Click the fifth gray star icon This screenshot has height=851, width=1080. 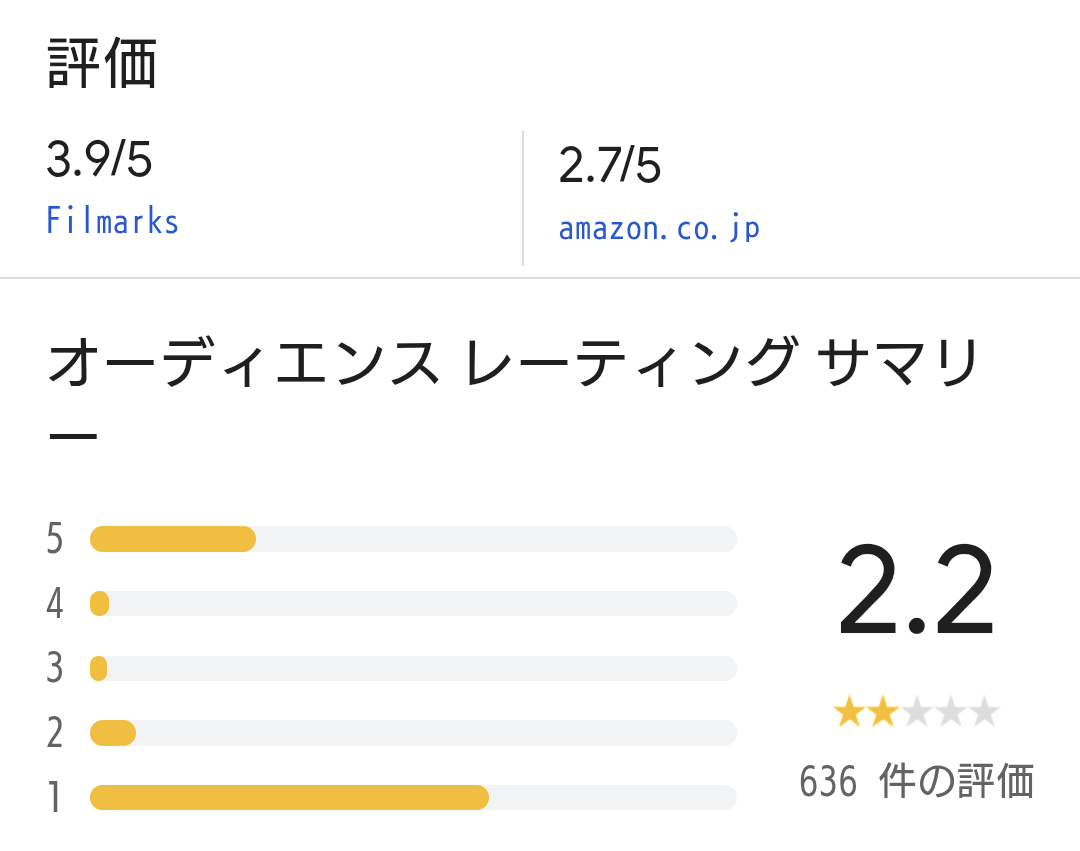(984, 712)
